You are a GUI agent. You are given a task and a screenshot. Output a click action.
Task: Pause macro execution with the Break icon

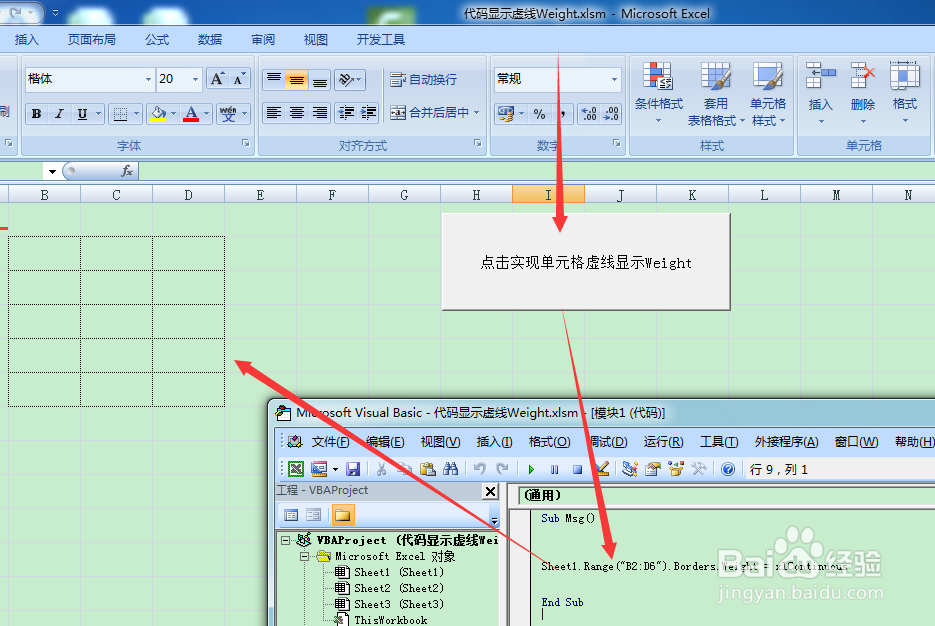[x=556, y=468]
